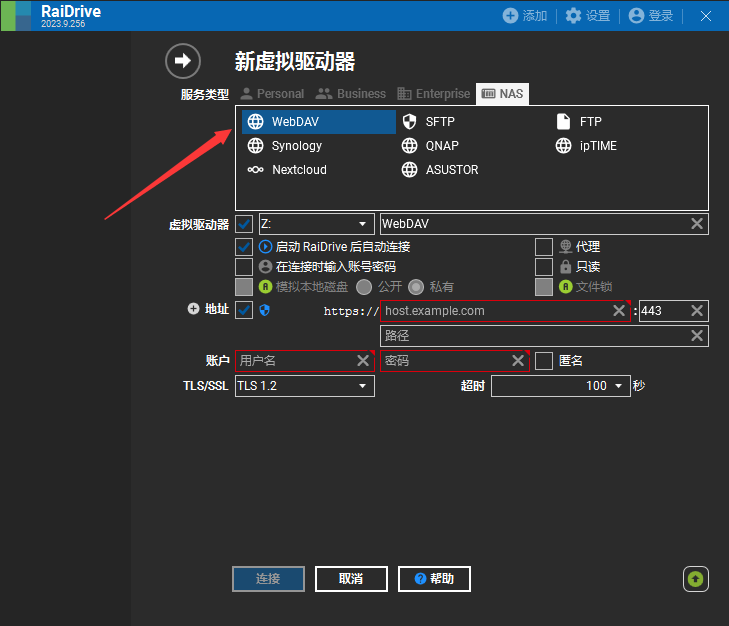Enable 在连接时输入账号密码 checkbox
Screen dimensions: 729x626
[244, 267]
